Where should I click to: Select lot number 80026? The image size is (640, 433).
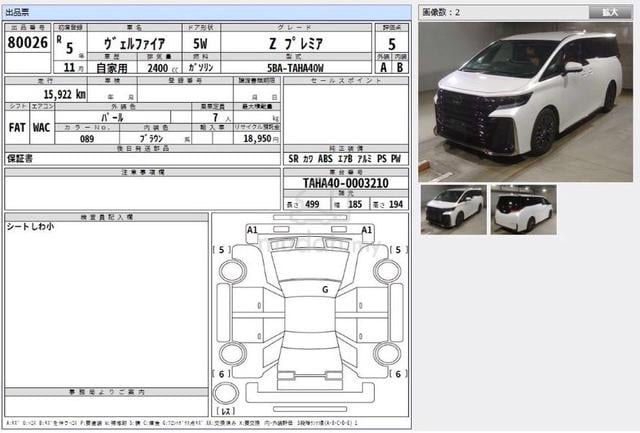click(28, 42)
